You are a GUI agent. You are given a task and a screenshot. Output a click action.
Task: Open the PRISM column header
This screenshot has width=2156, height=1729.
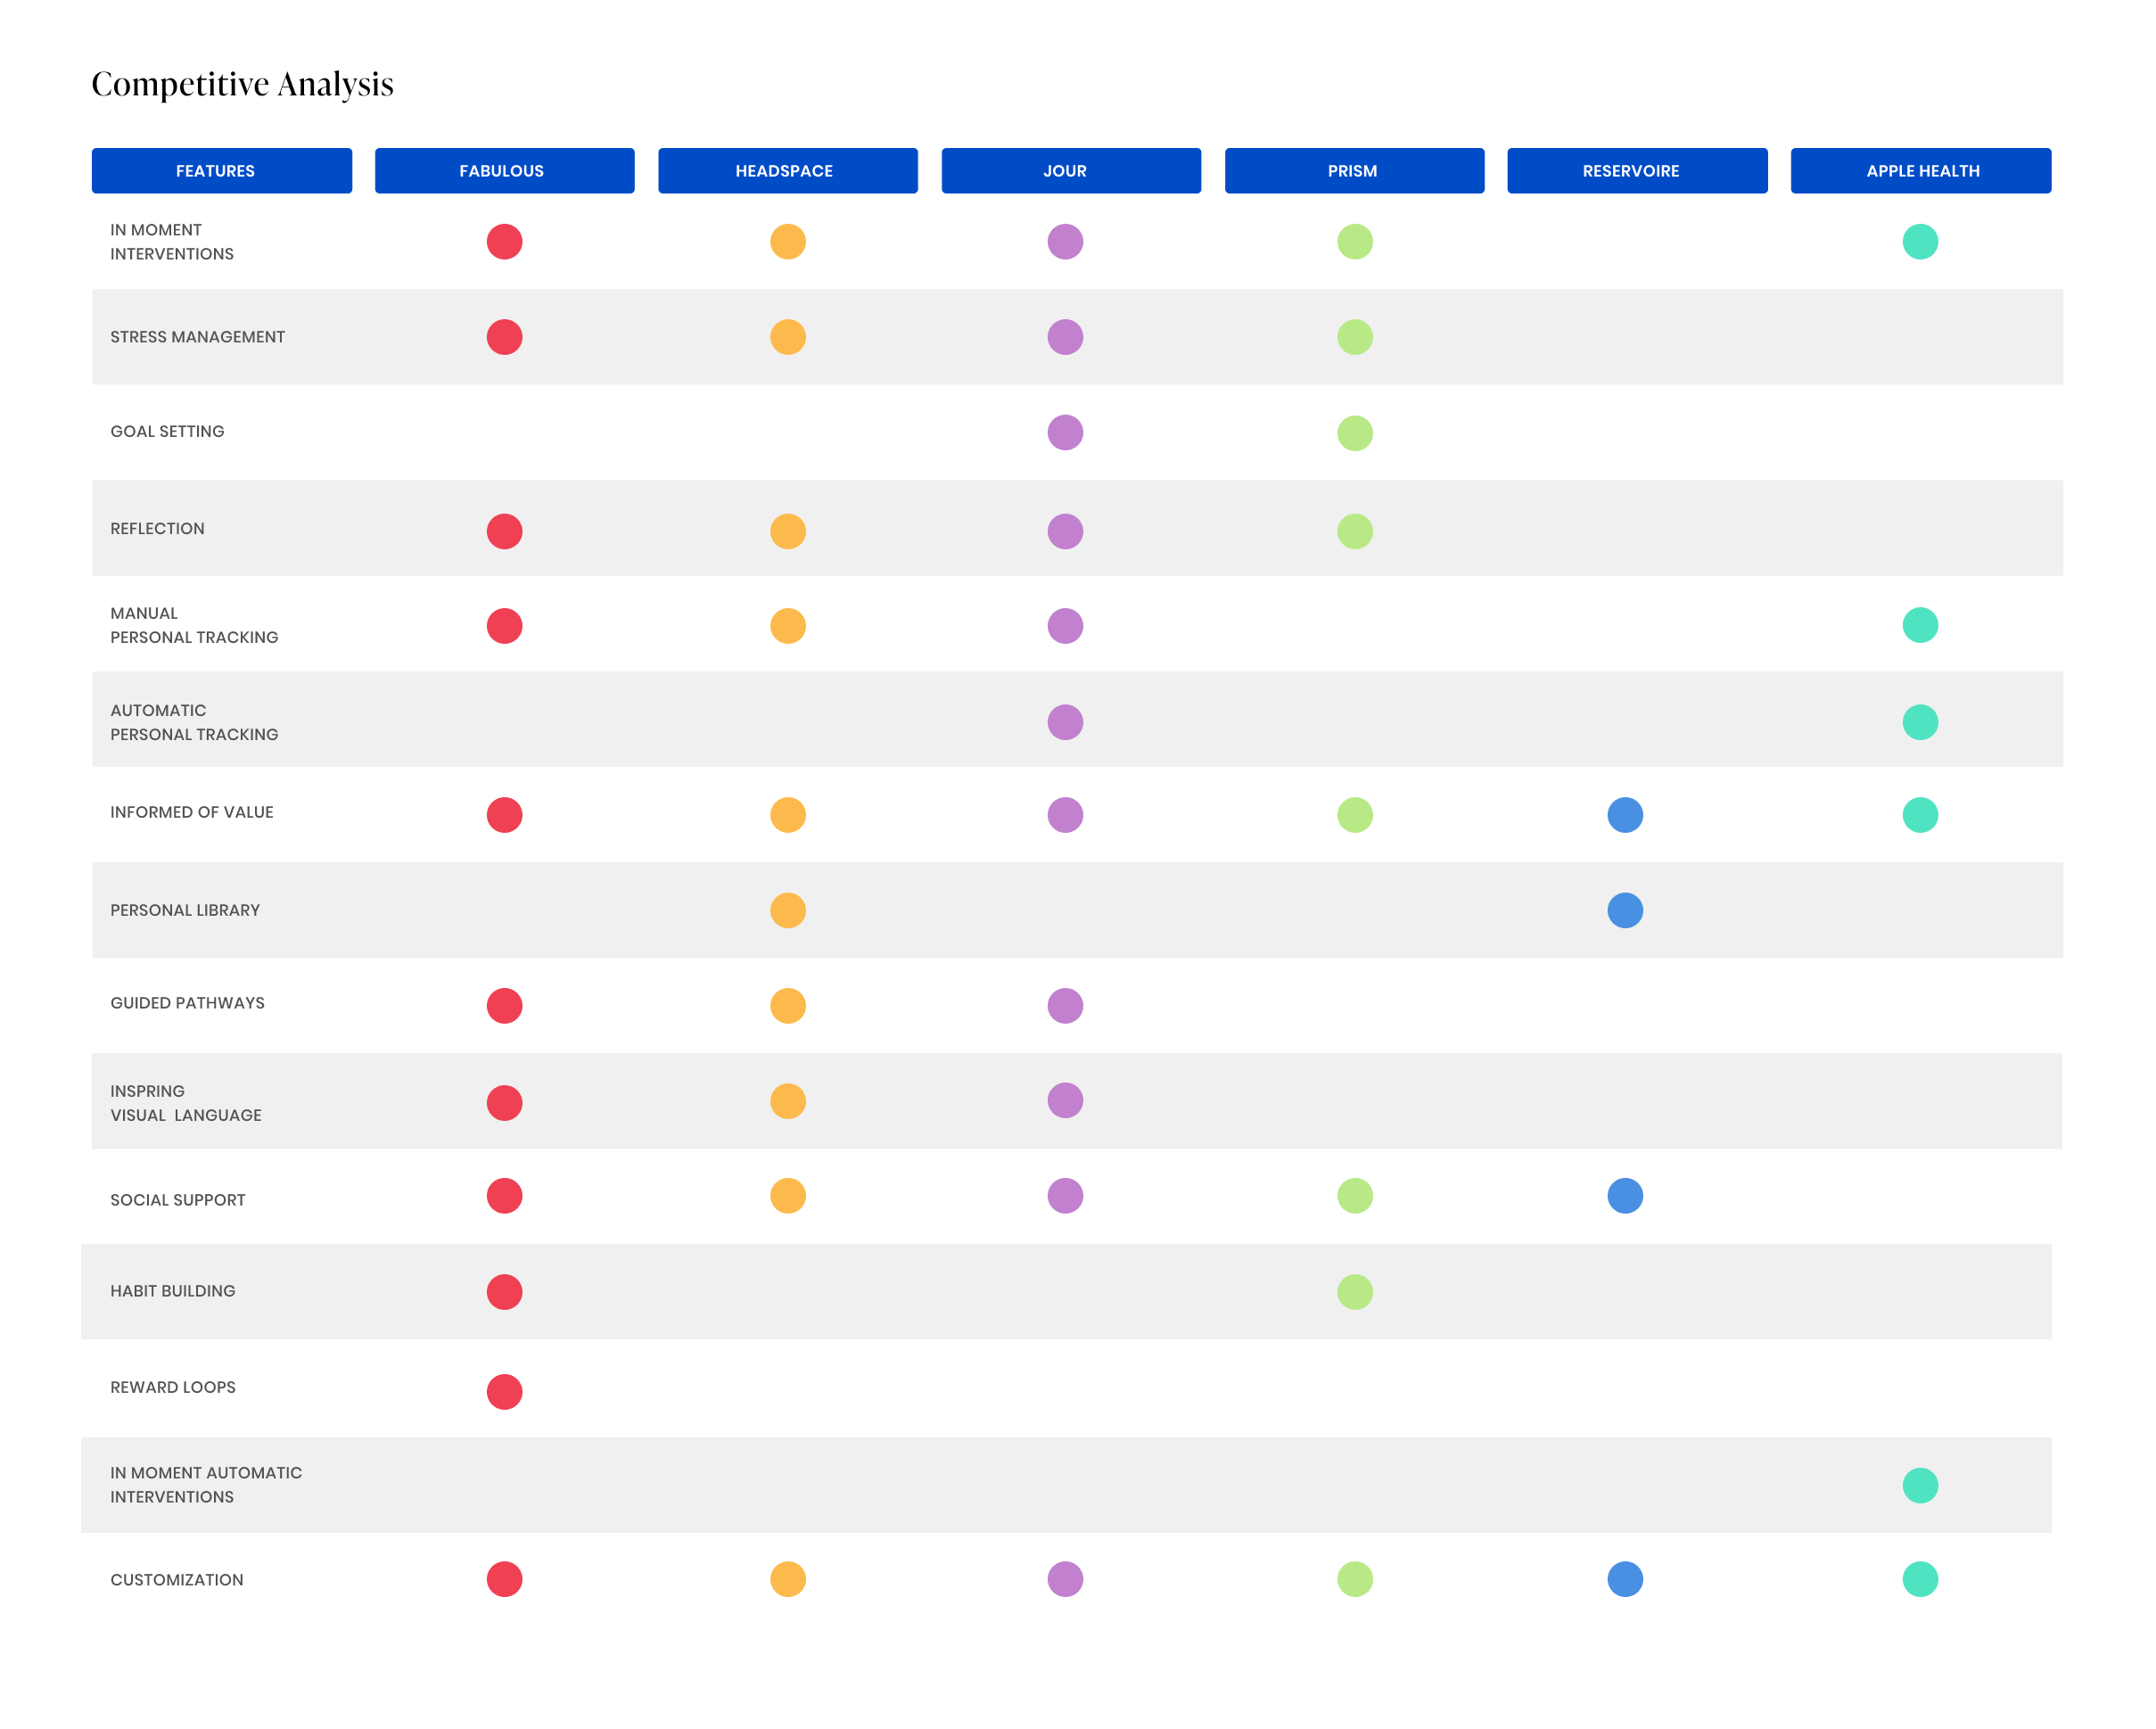[x=1354, y=170]
